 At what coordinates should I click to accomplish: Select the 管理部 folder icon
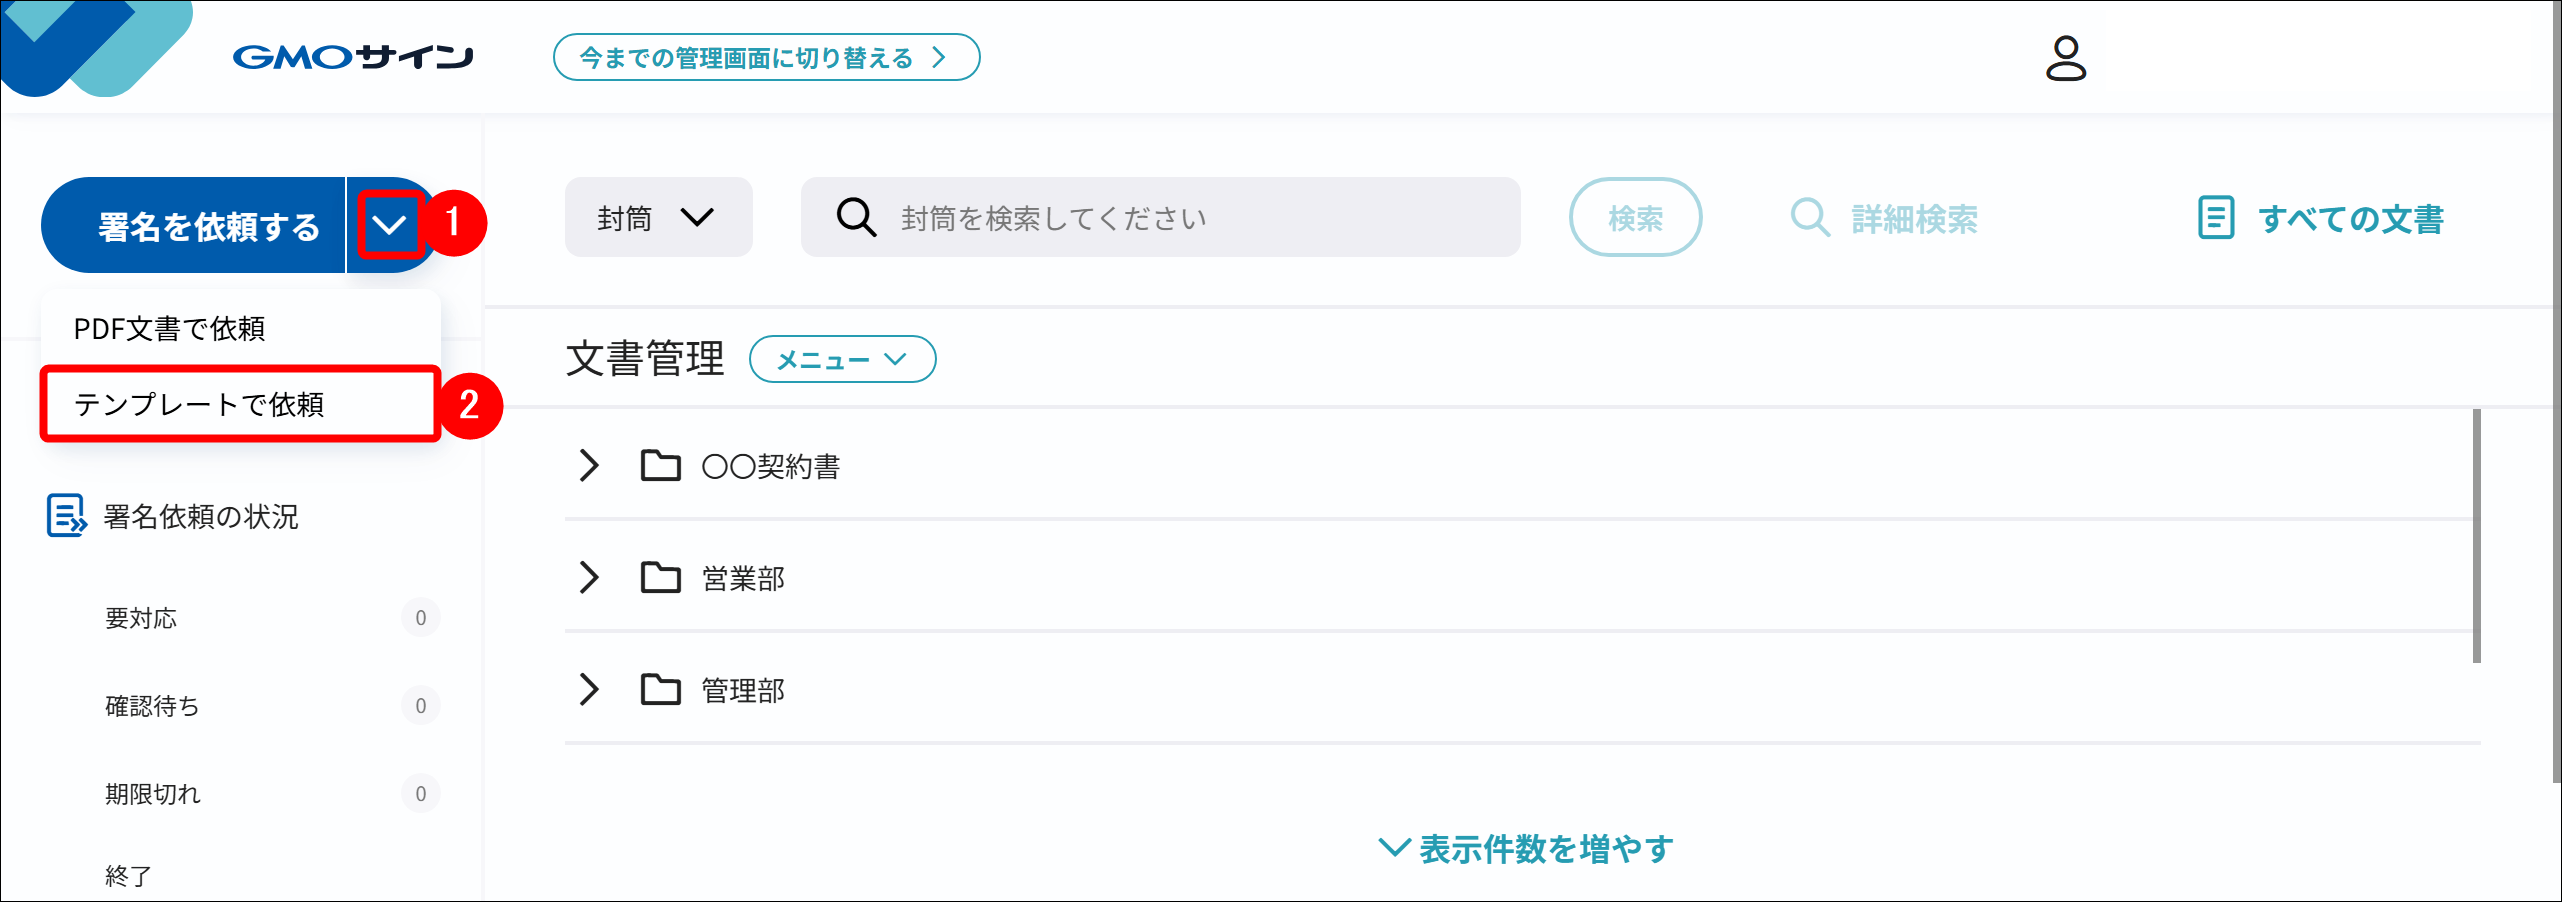pos(660,689)
